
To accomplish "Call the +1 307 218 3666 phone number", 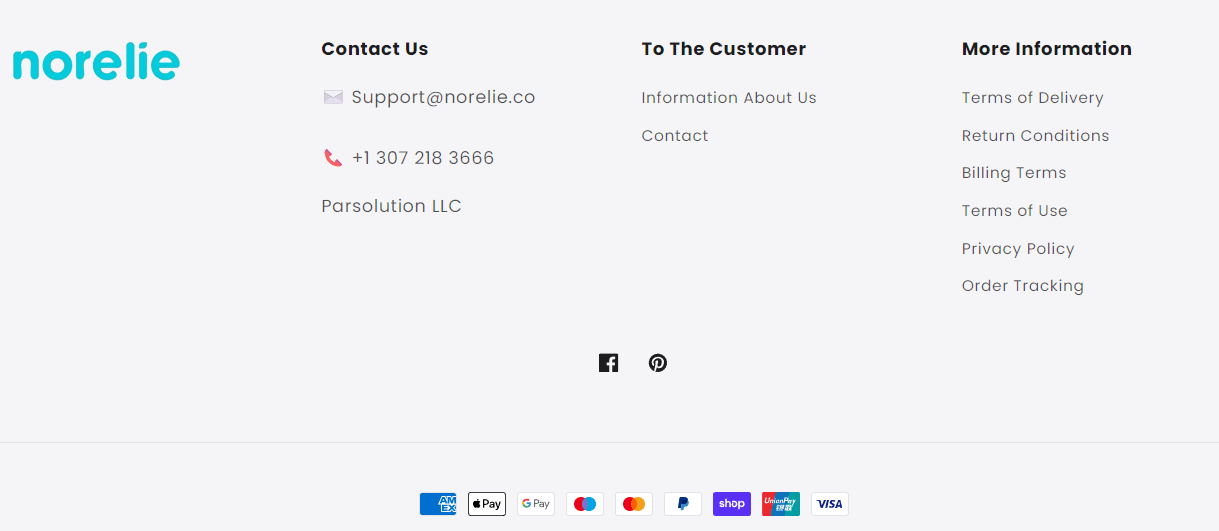I will (x=423, y=158).
